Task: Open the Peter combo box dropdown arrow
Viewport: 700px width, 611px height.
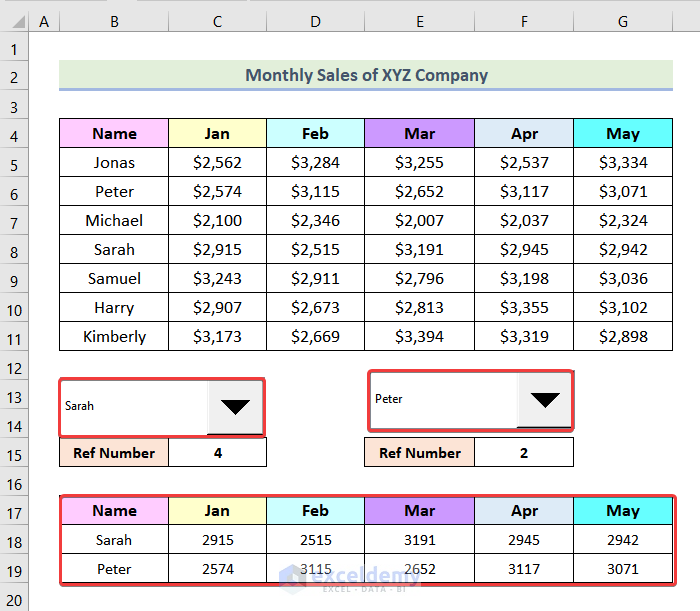Action: [545, 400]
